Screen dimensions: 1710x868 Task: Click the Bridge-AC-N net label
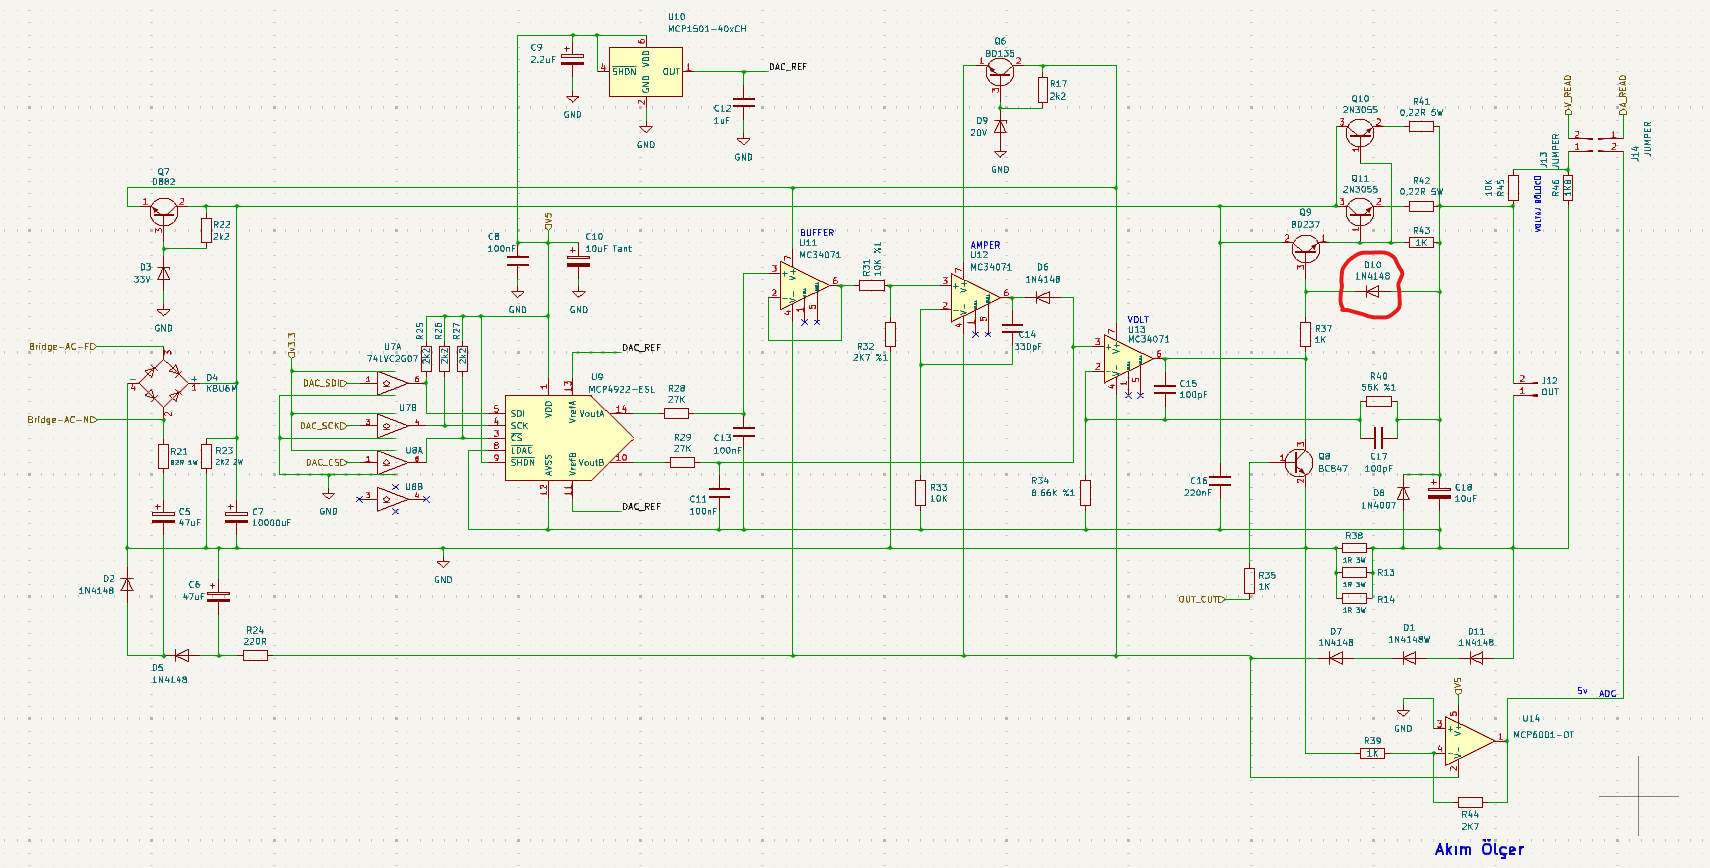click(x=62, y=420)
